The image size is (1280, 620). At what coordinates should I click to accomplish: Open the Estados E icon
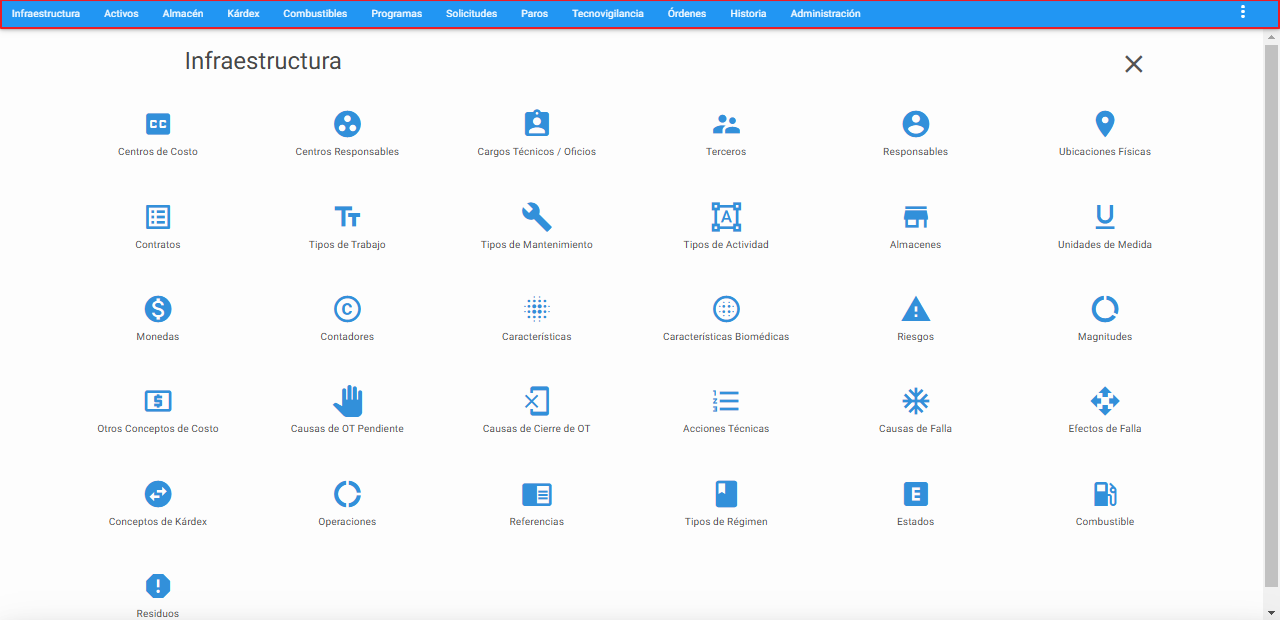pyautogui.click(x=916, y=494)
